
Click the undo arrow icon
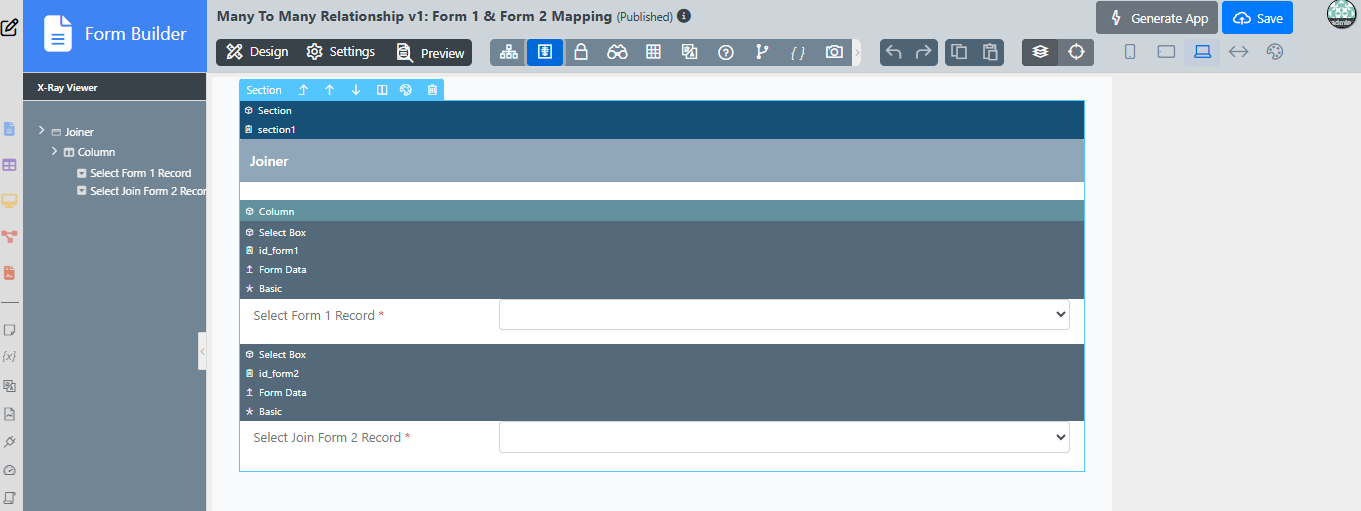point(894,52)
